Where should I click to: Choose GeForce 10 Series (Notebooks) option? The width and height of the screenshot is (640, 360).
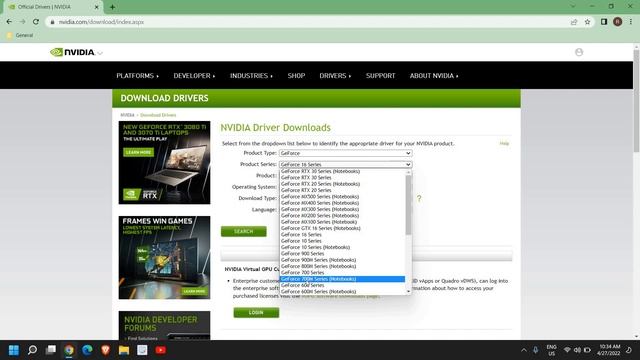342,247
